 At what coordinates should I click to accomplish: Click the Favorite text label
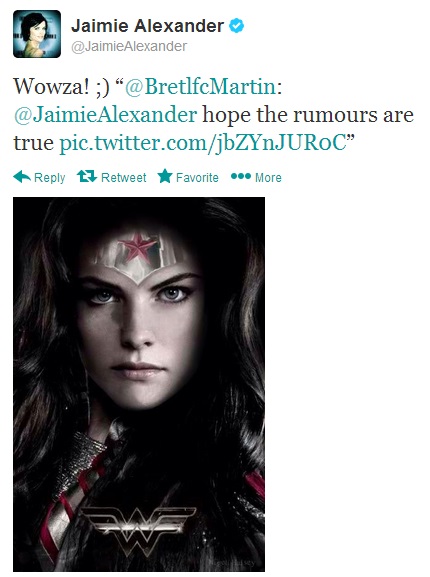click(x=197, y=178)
